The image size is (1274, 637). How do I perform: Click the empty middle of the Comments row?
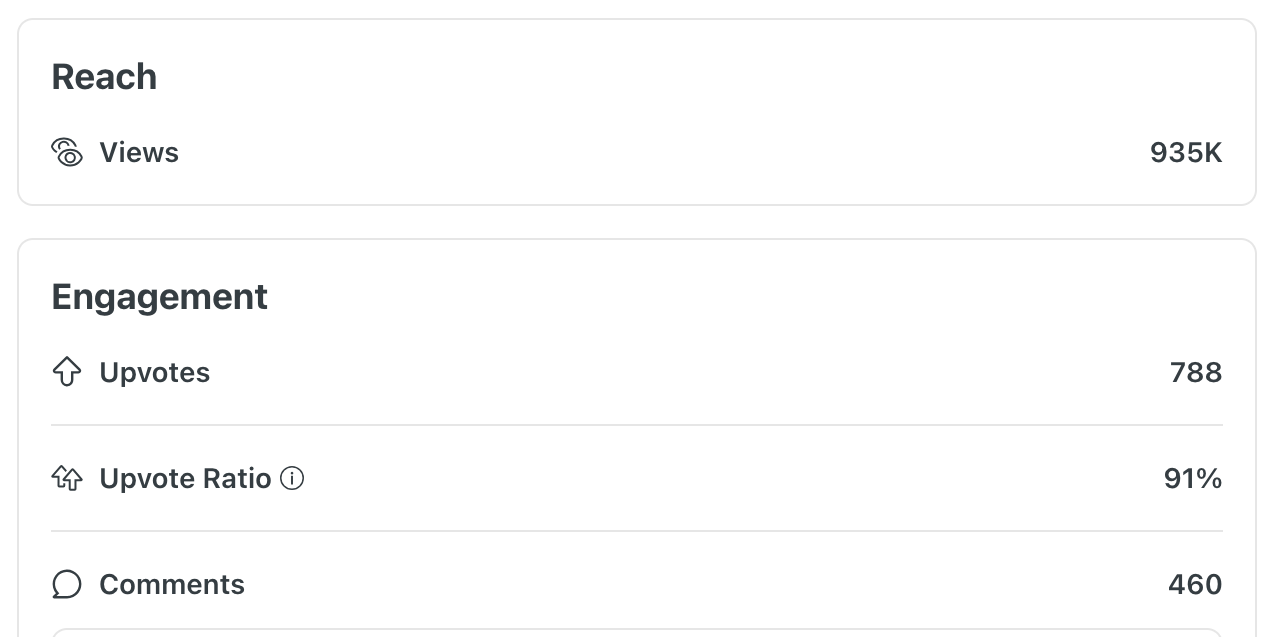(x=700, y=585)
